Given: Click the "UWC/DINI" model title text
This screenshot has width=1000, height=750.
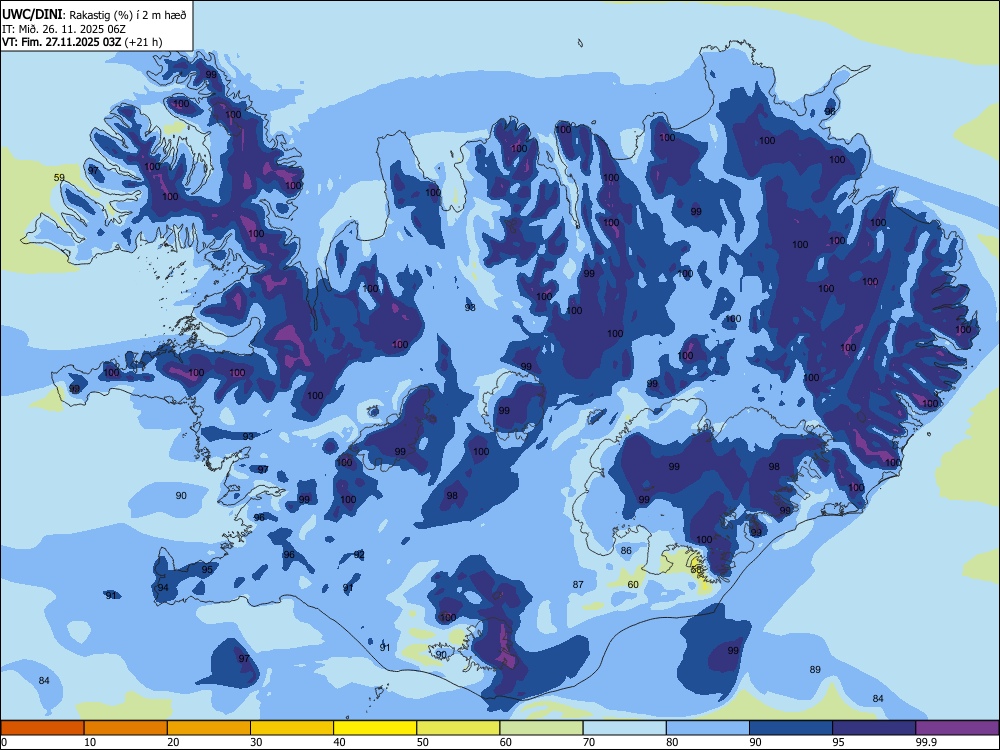Looking at the screenshot, I should pos(32,15).
